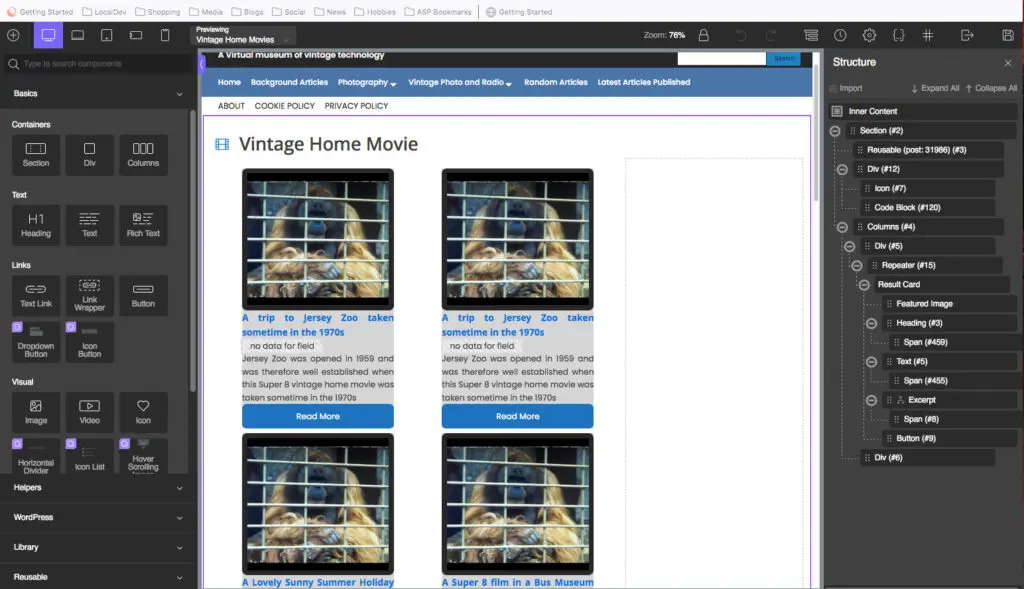Open Photography menu in page navigation
1024x589 pixels.
pos(366,82)
